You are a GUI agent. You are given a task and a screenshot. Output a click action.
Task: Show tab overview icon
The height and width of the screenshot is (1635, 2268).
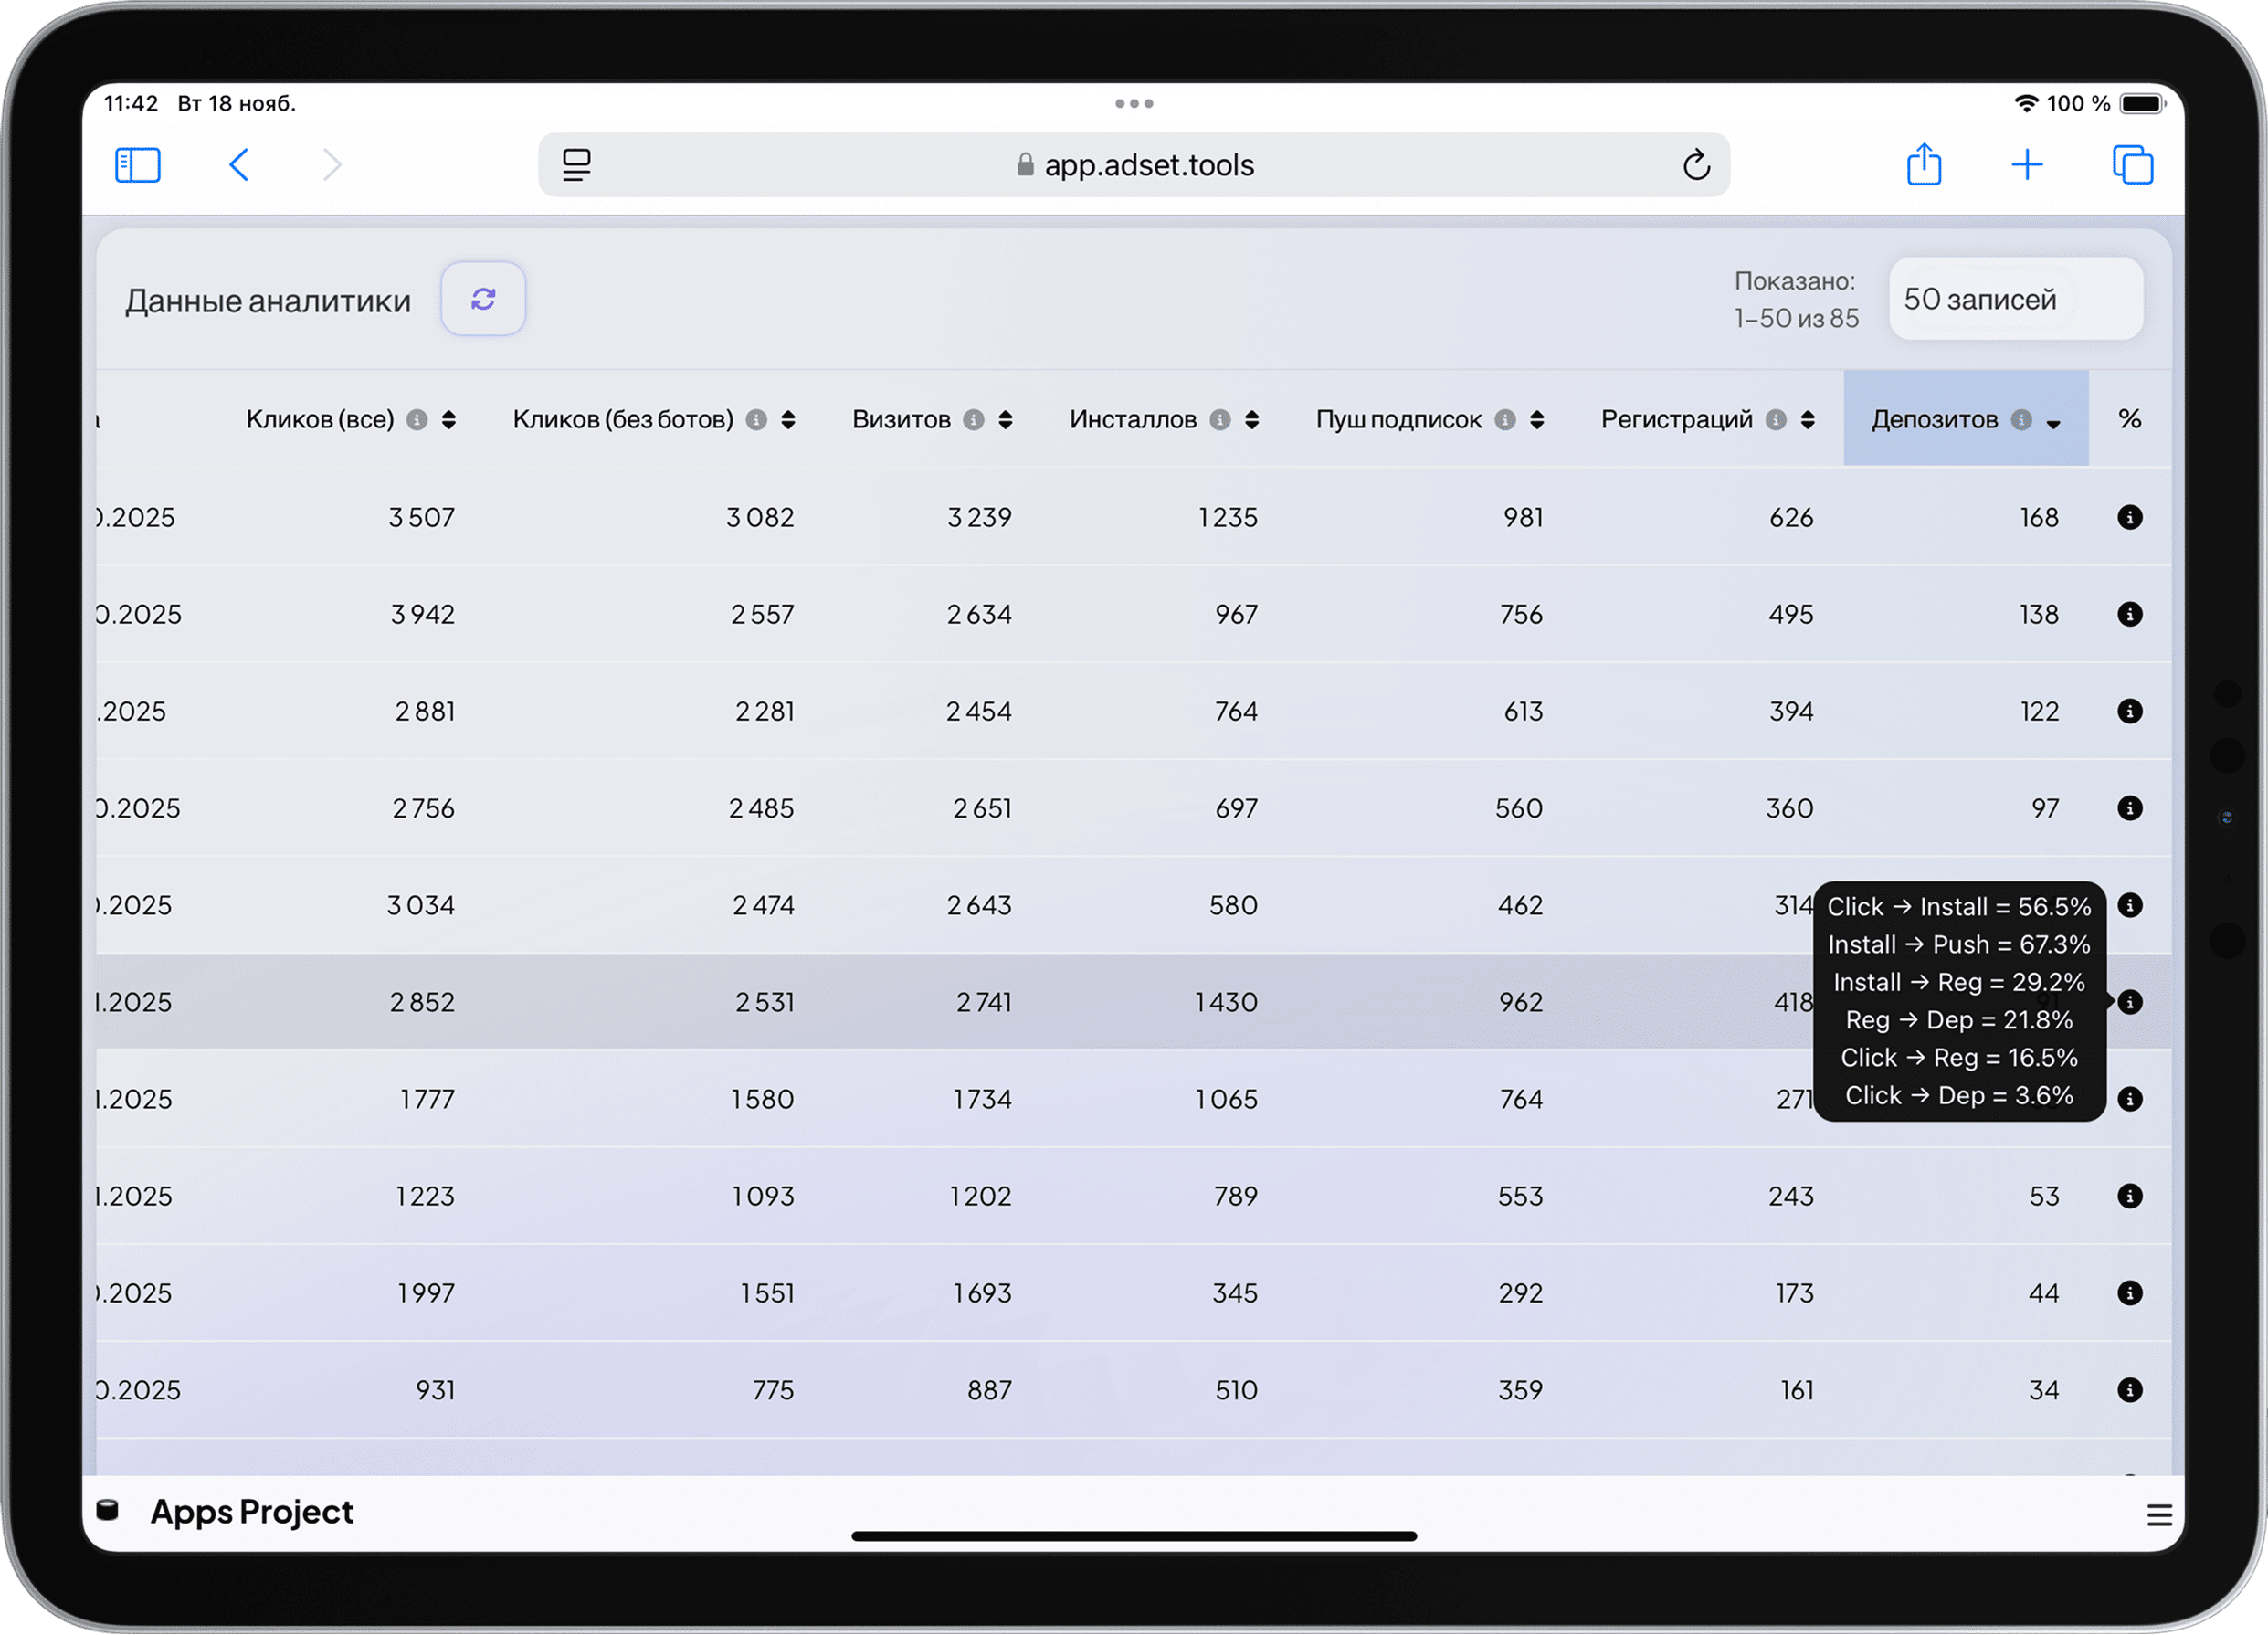(x=2132, y=165)
